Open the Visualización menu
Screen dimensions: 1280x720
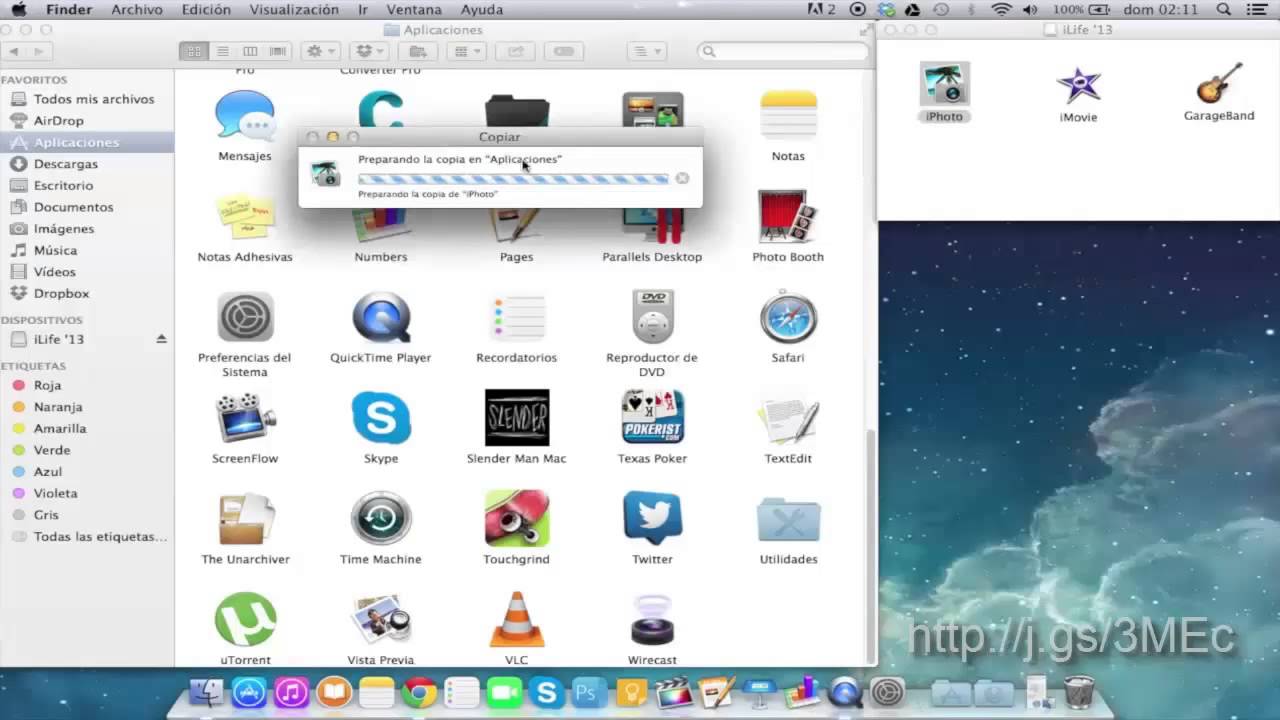point(294,9)
